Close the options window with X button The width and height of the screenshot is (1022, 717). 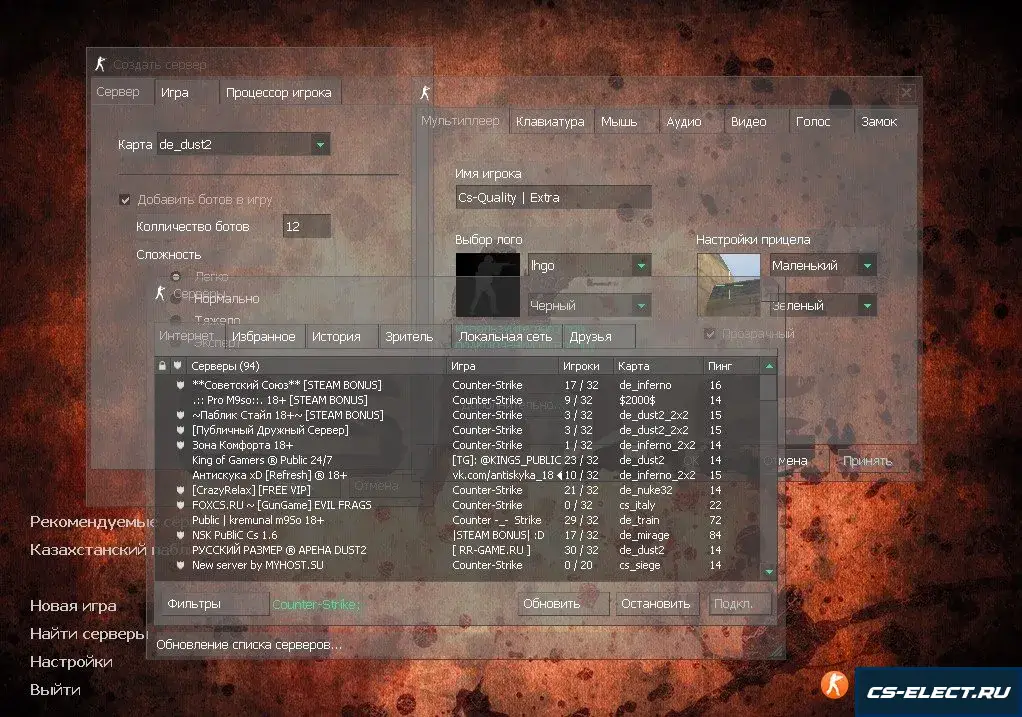coord(906,93)
